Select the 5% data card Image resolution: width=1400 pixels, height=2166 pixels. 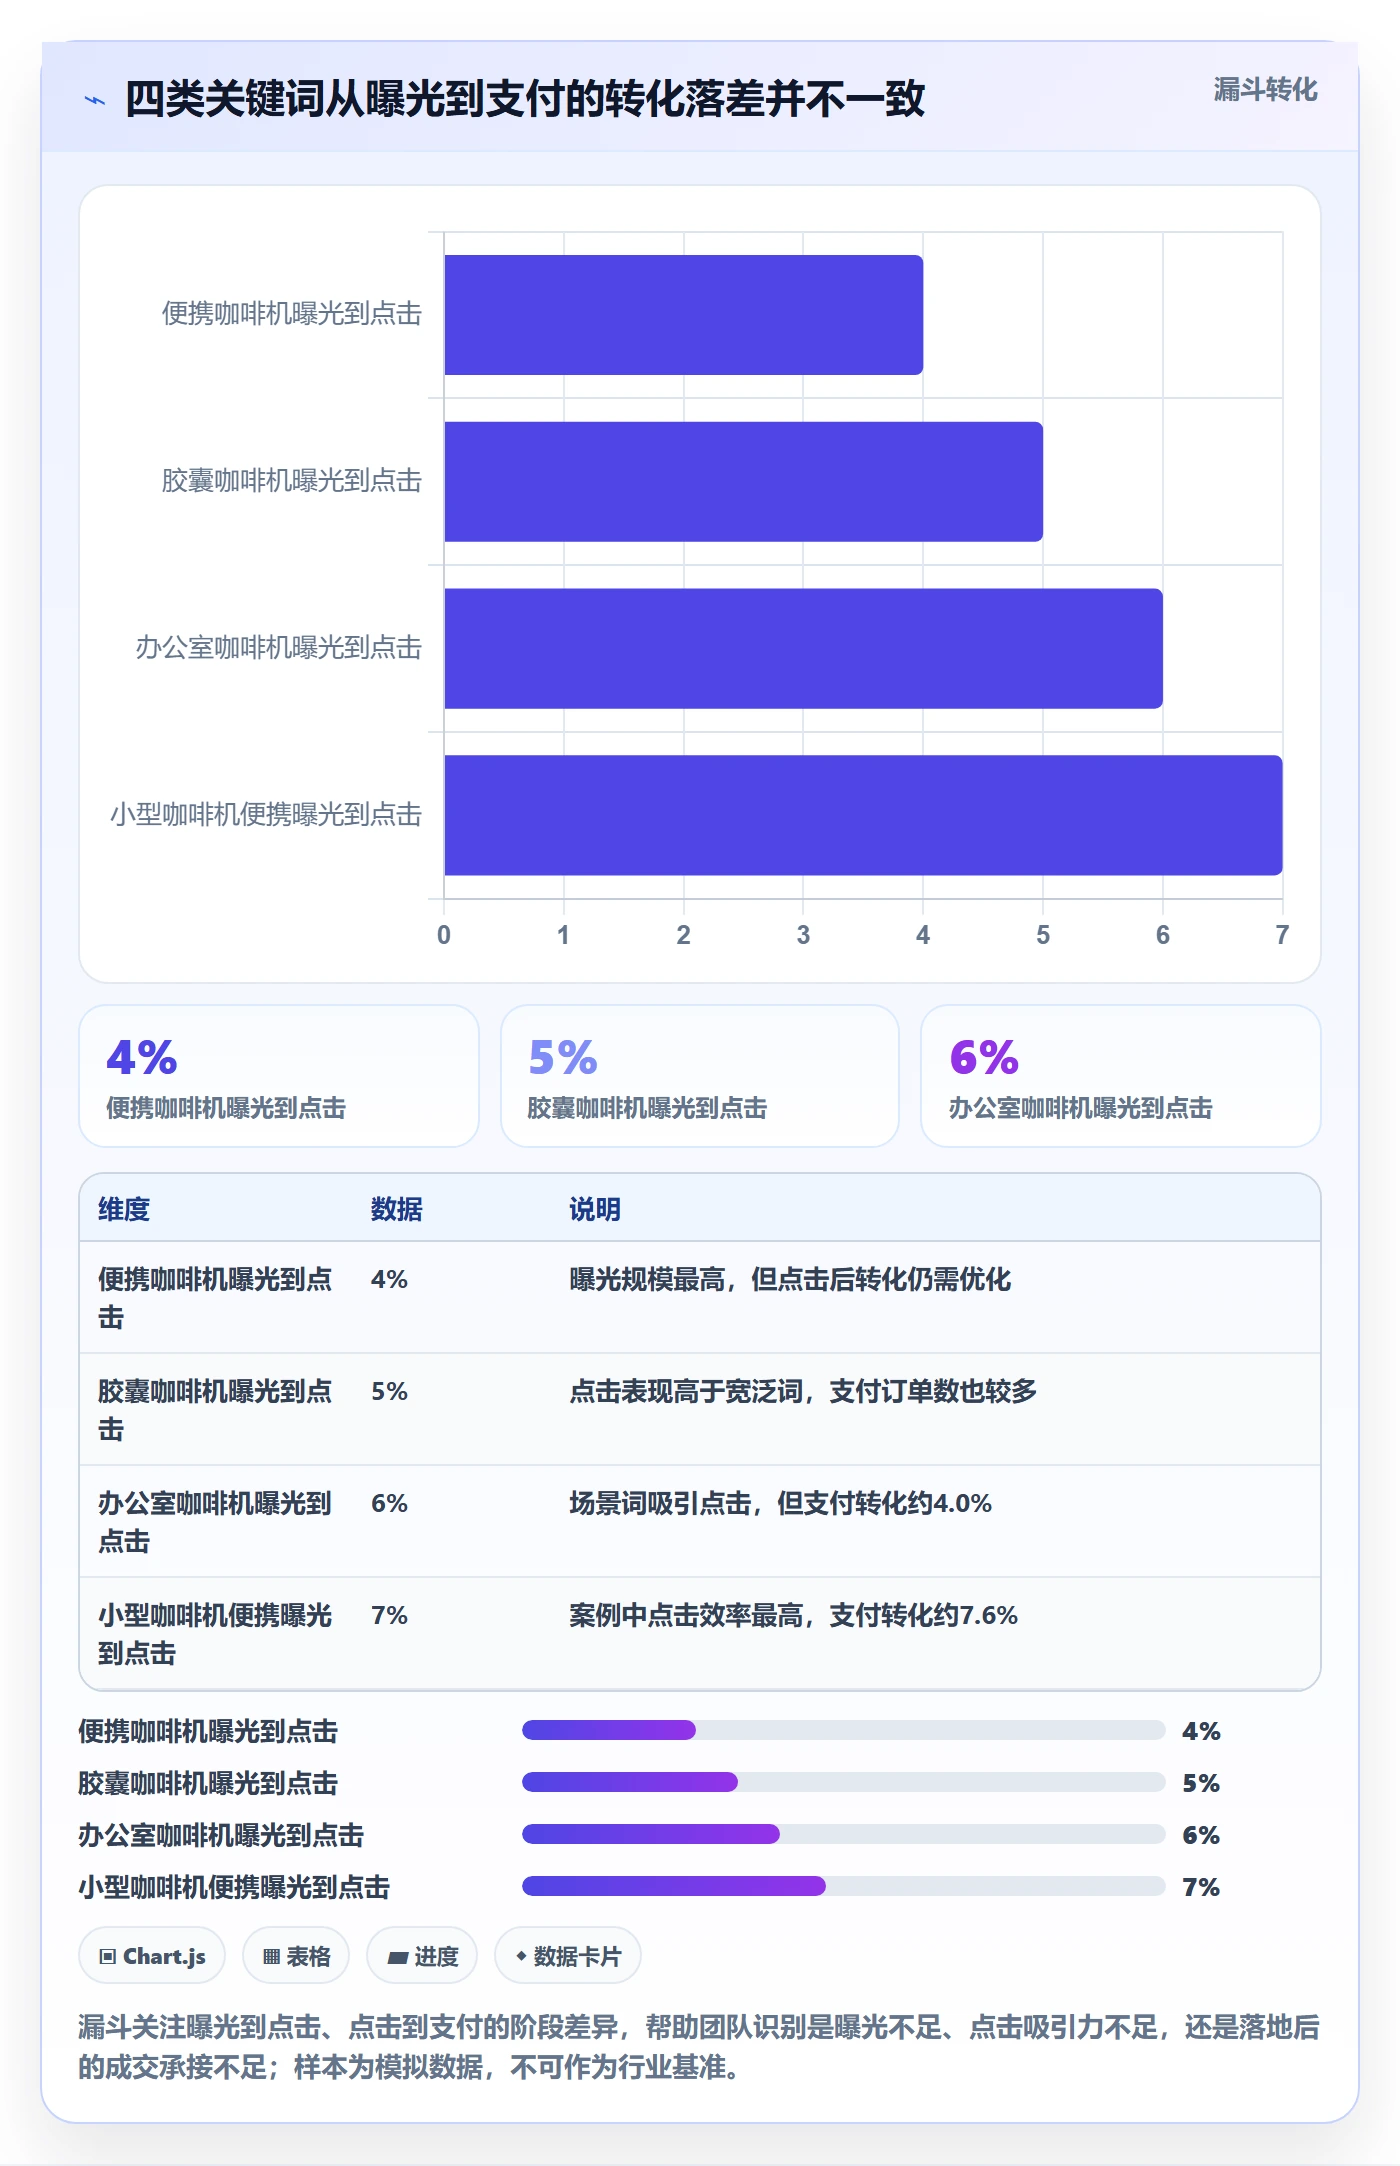(700, 1076)
